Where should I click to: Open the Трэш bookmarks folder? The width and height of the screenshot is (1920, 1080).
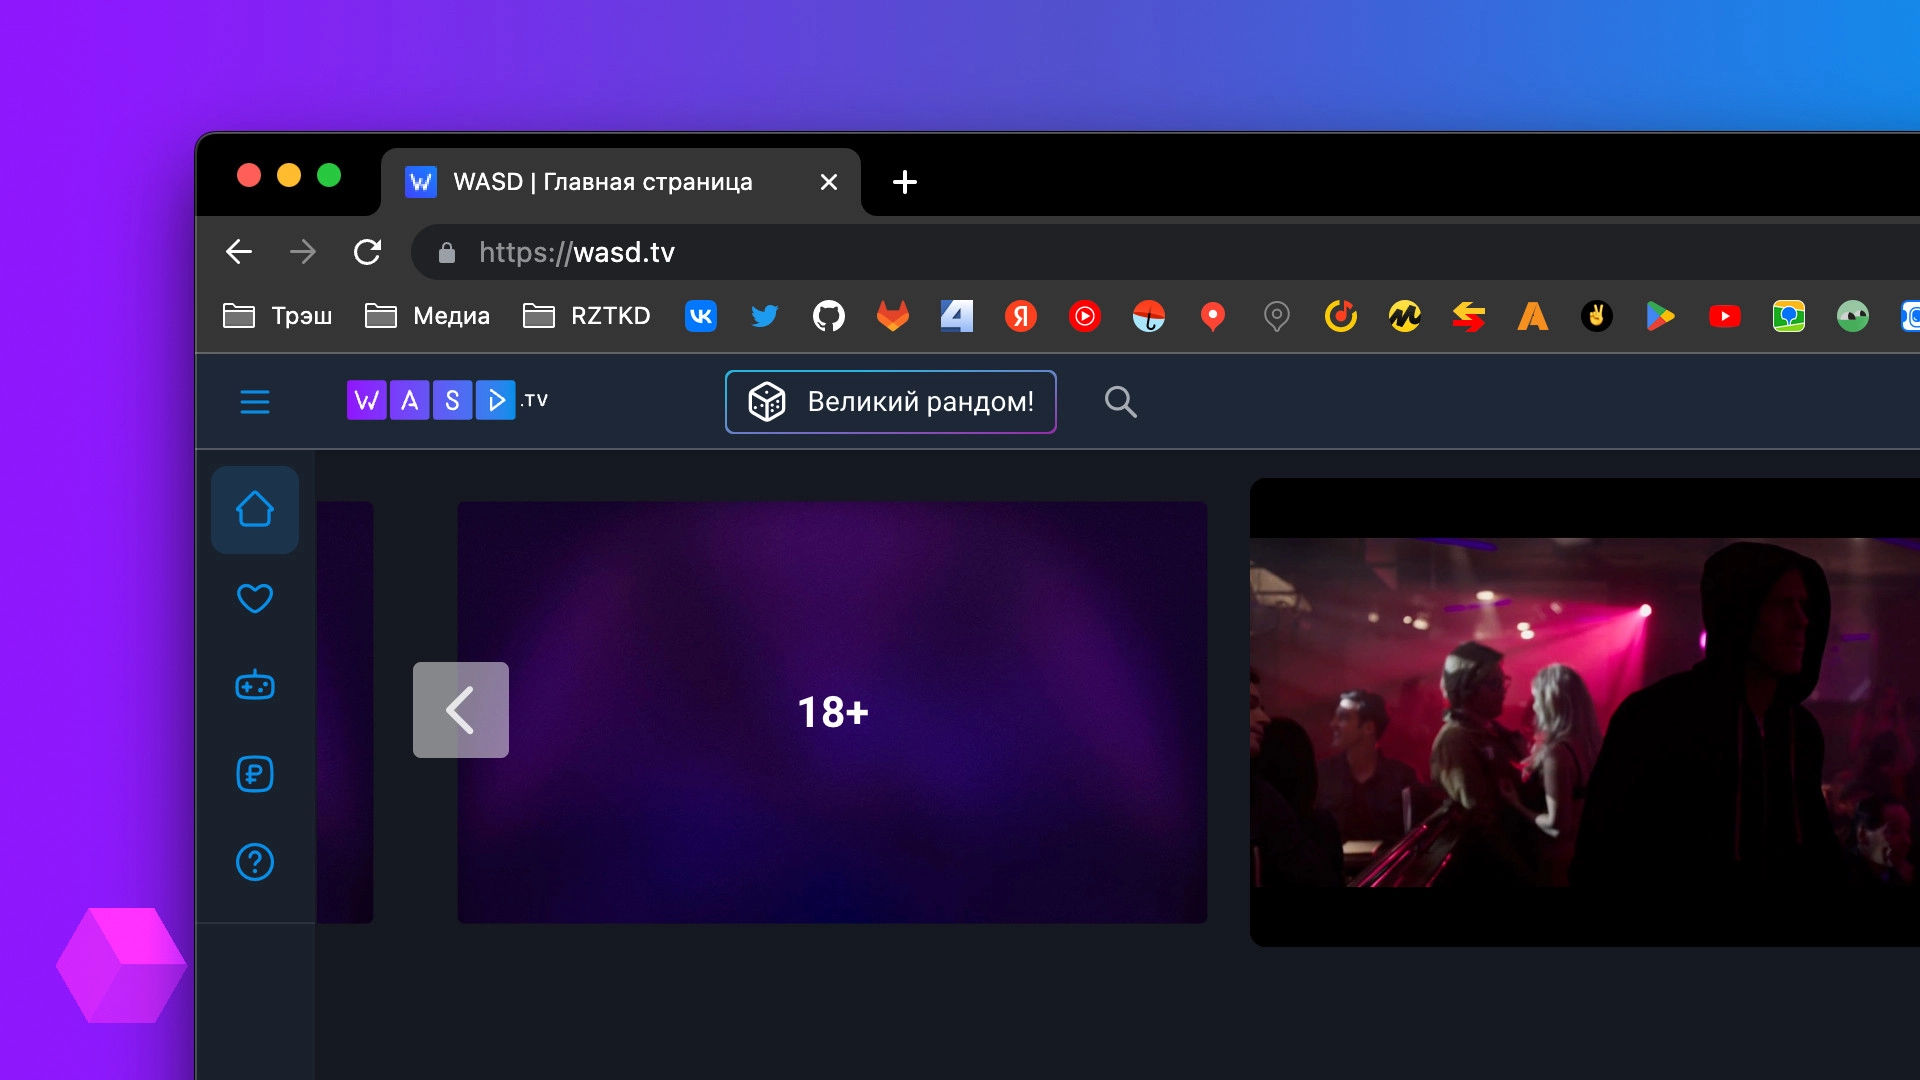click(277, 316)
